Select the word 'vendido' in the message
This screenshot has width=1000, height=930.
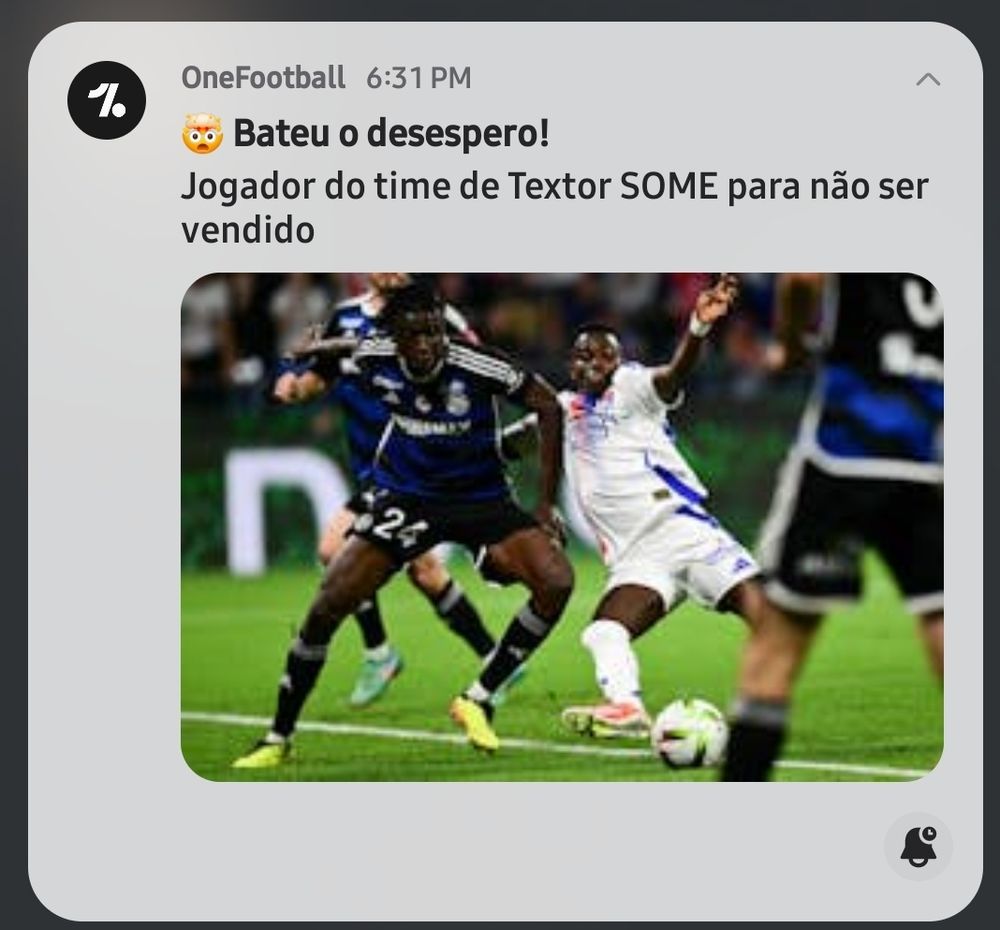(248, 230)
